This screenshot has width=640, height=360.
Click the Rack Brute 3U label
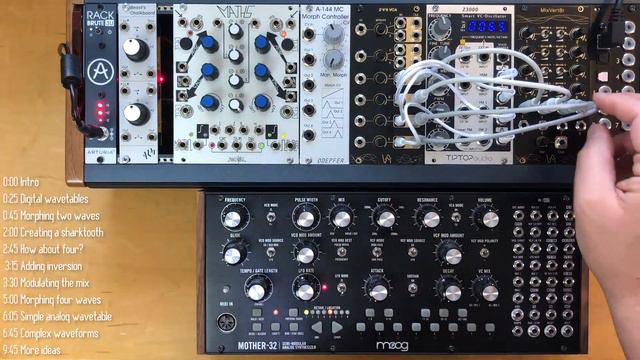tap(100, 19)
